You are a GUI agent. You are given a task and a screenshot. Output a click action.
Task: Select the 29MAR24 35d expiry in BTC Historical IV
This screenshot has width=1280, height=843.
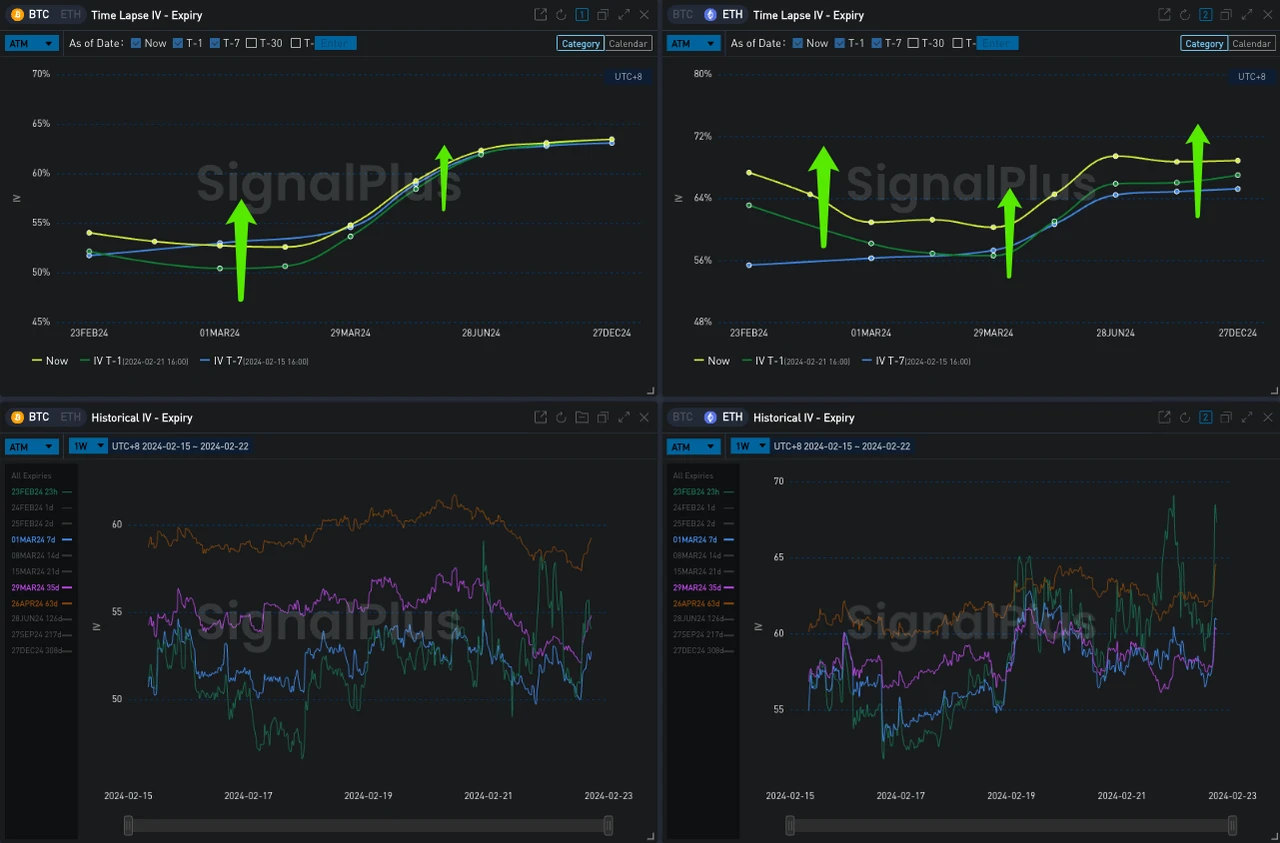[x=36, y=587]
